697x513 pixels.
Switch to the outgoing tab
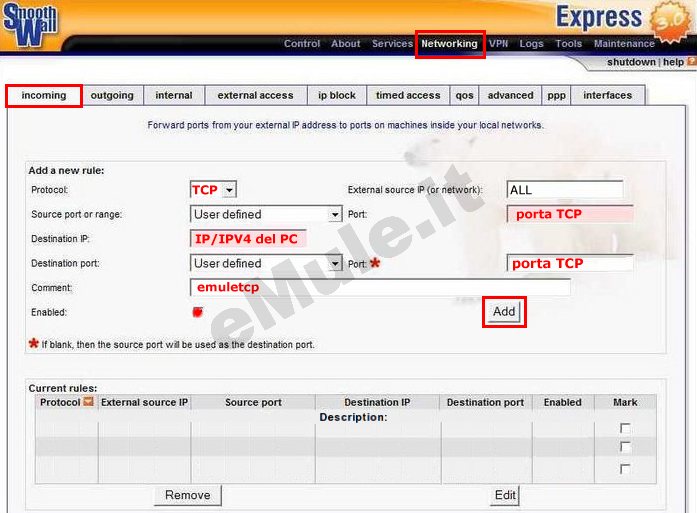(x=112, y=96)
